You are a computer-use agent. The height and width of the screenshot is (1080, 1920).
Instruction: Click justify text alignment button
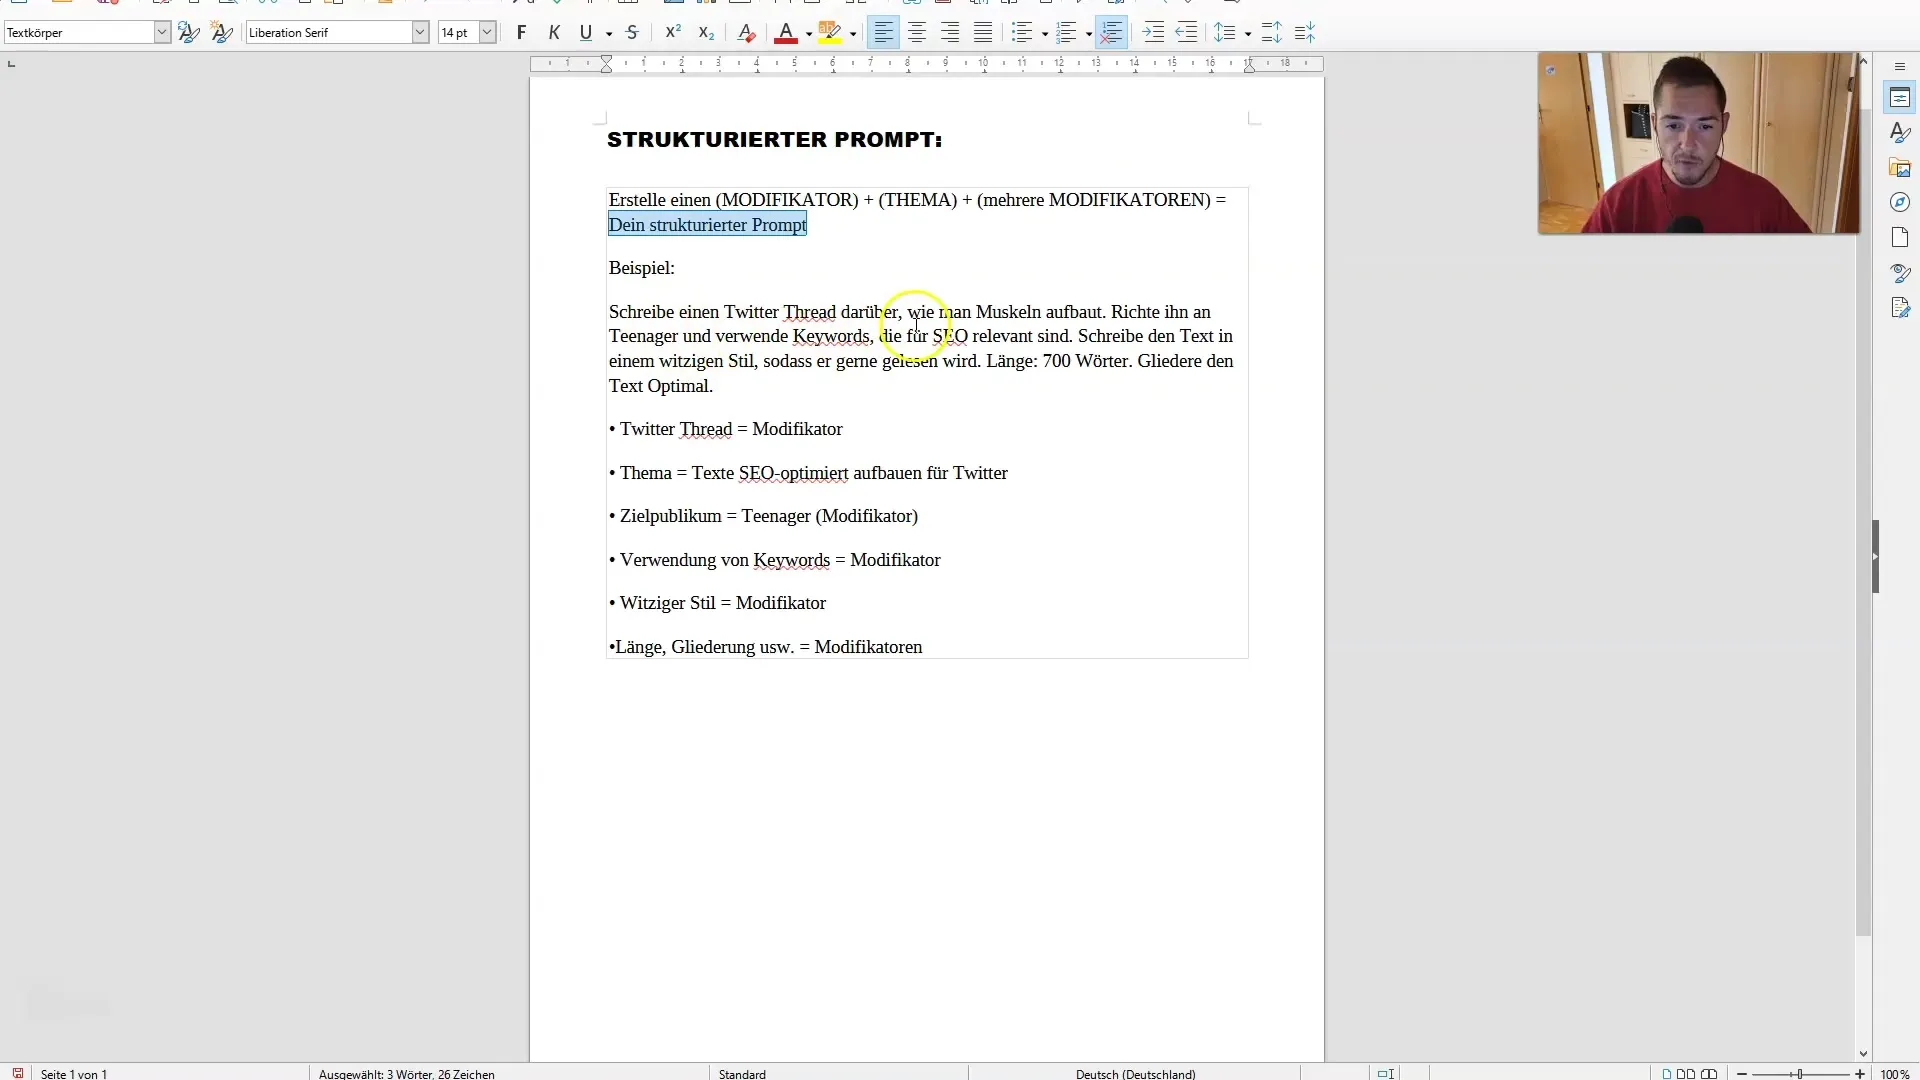pyautogui.click(x=982, y=32)
